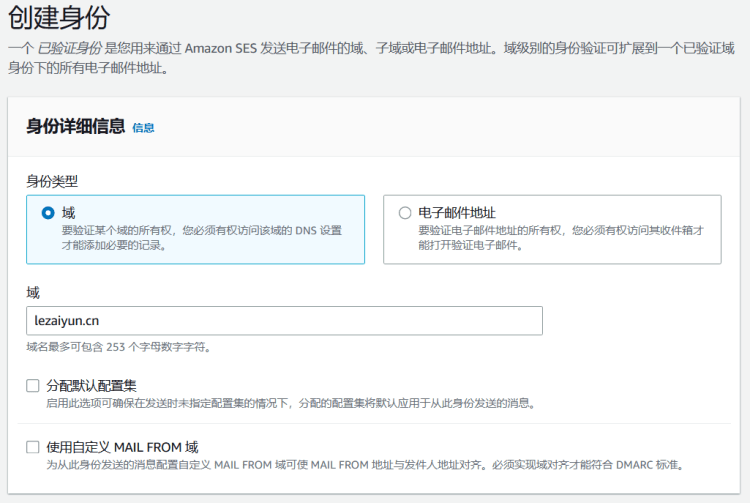This screenshot has width=750, height=503.
Task: Click the italic 已验证身份 term in description
Action: [69, 49]
